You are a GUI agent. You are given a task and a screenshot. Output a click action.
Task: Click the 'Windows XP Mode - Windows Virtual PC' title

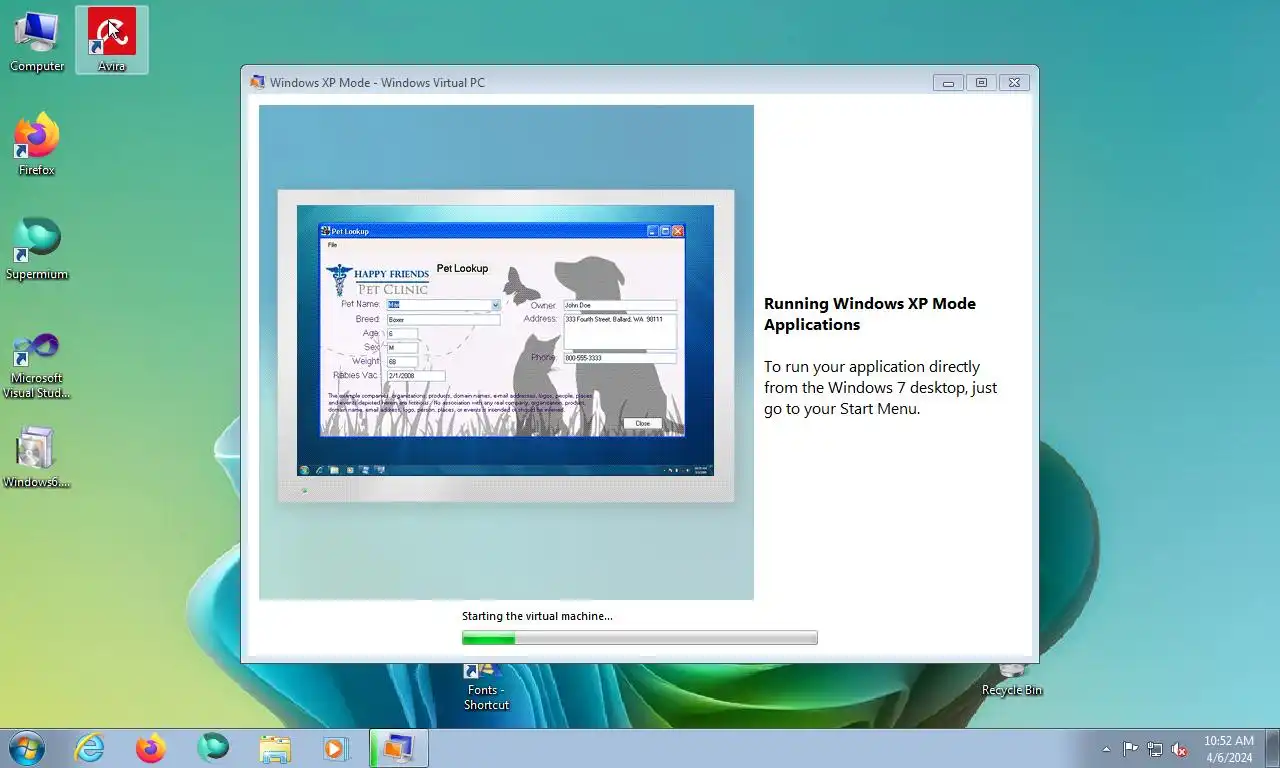pyautogui.click(x=377, y=82)
